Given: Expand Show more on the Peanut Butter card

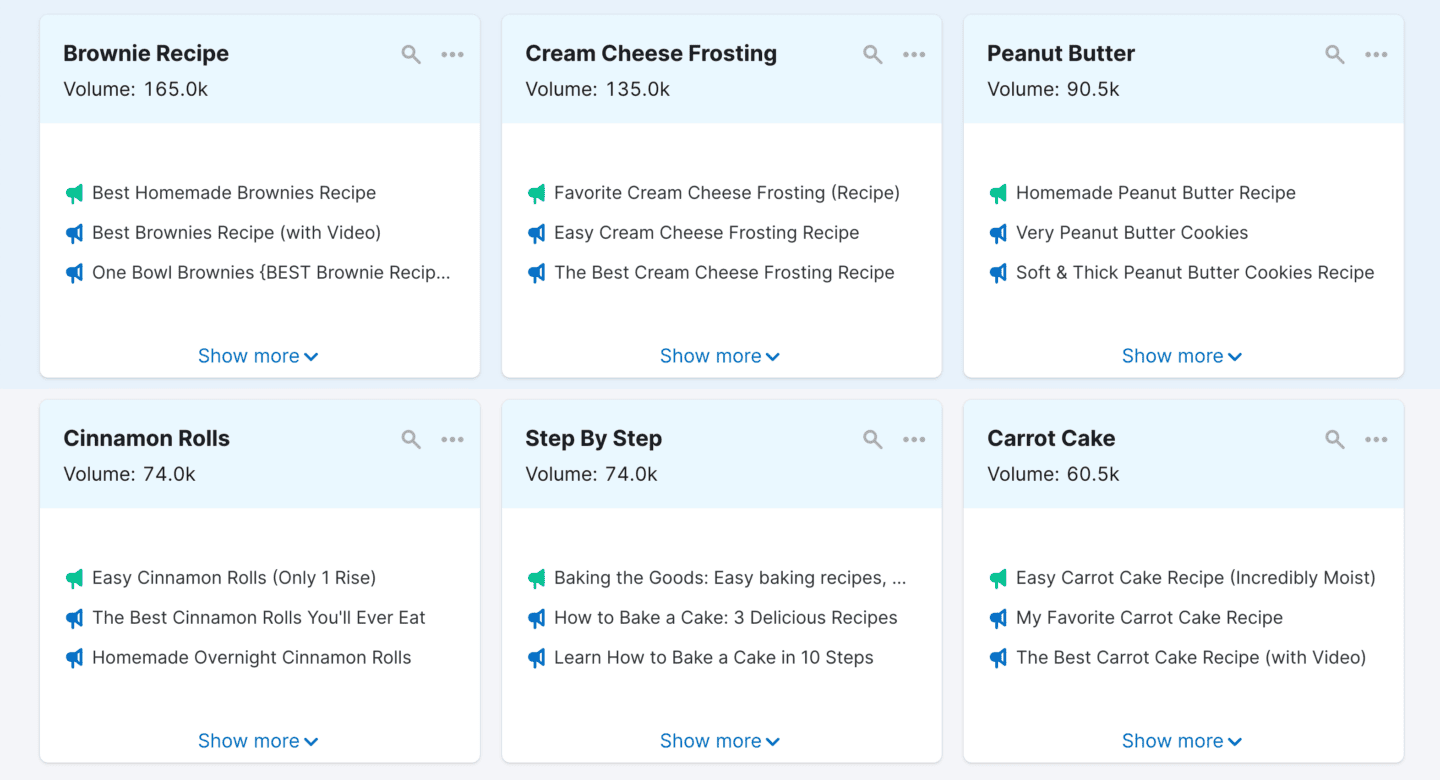Looking at the screenshot, I should [x=1181, y=355].
